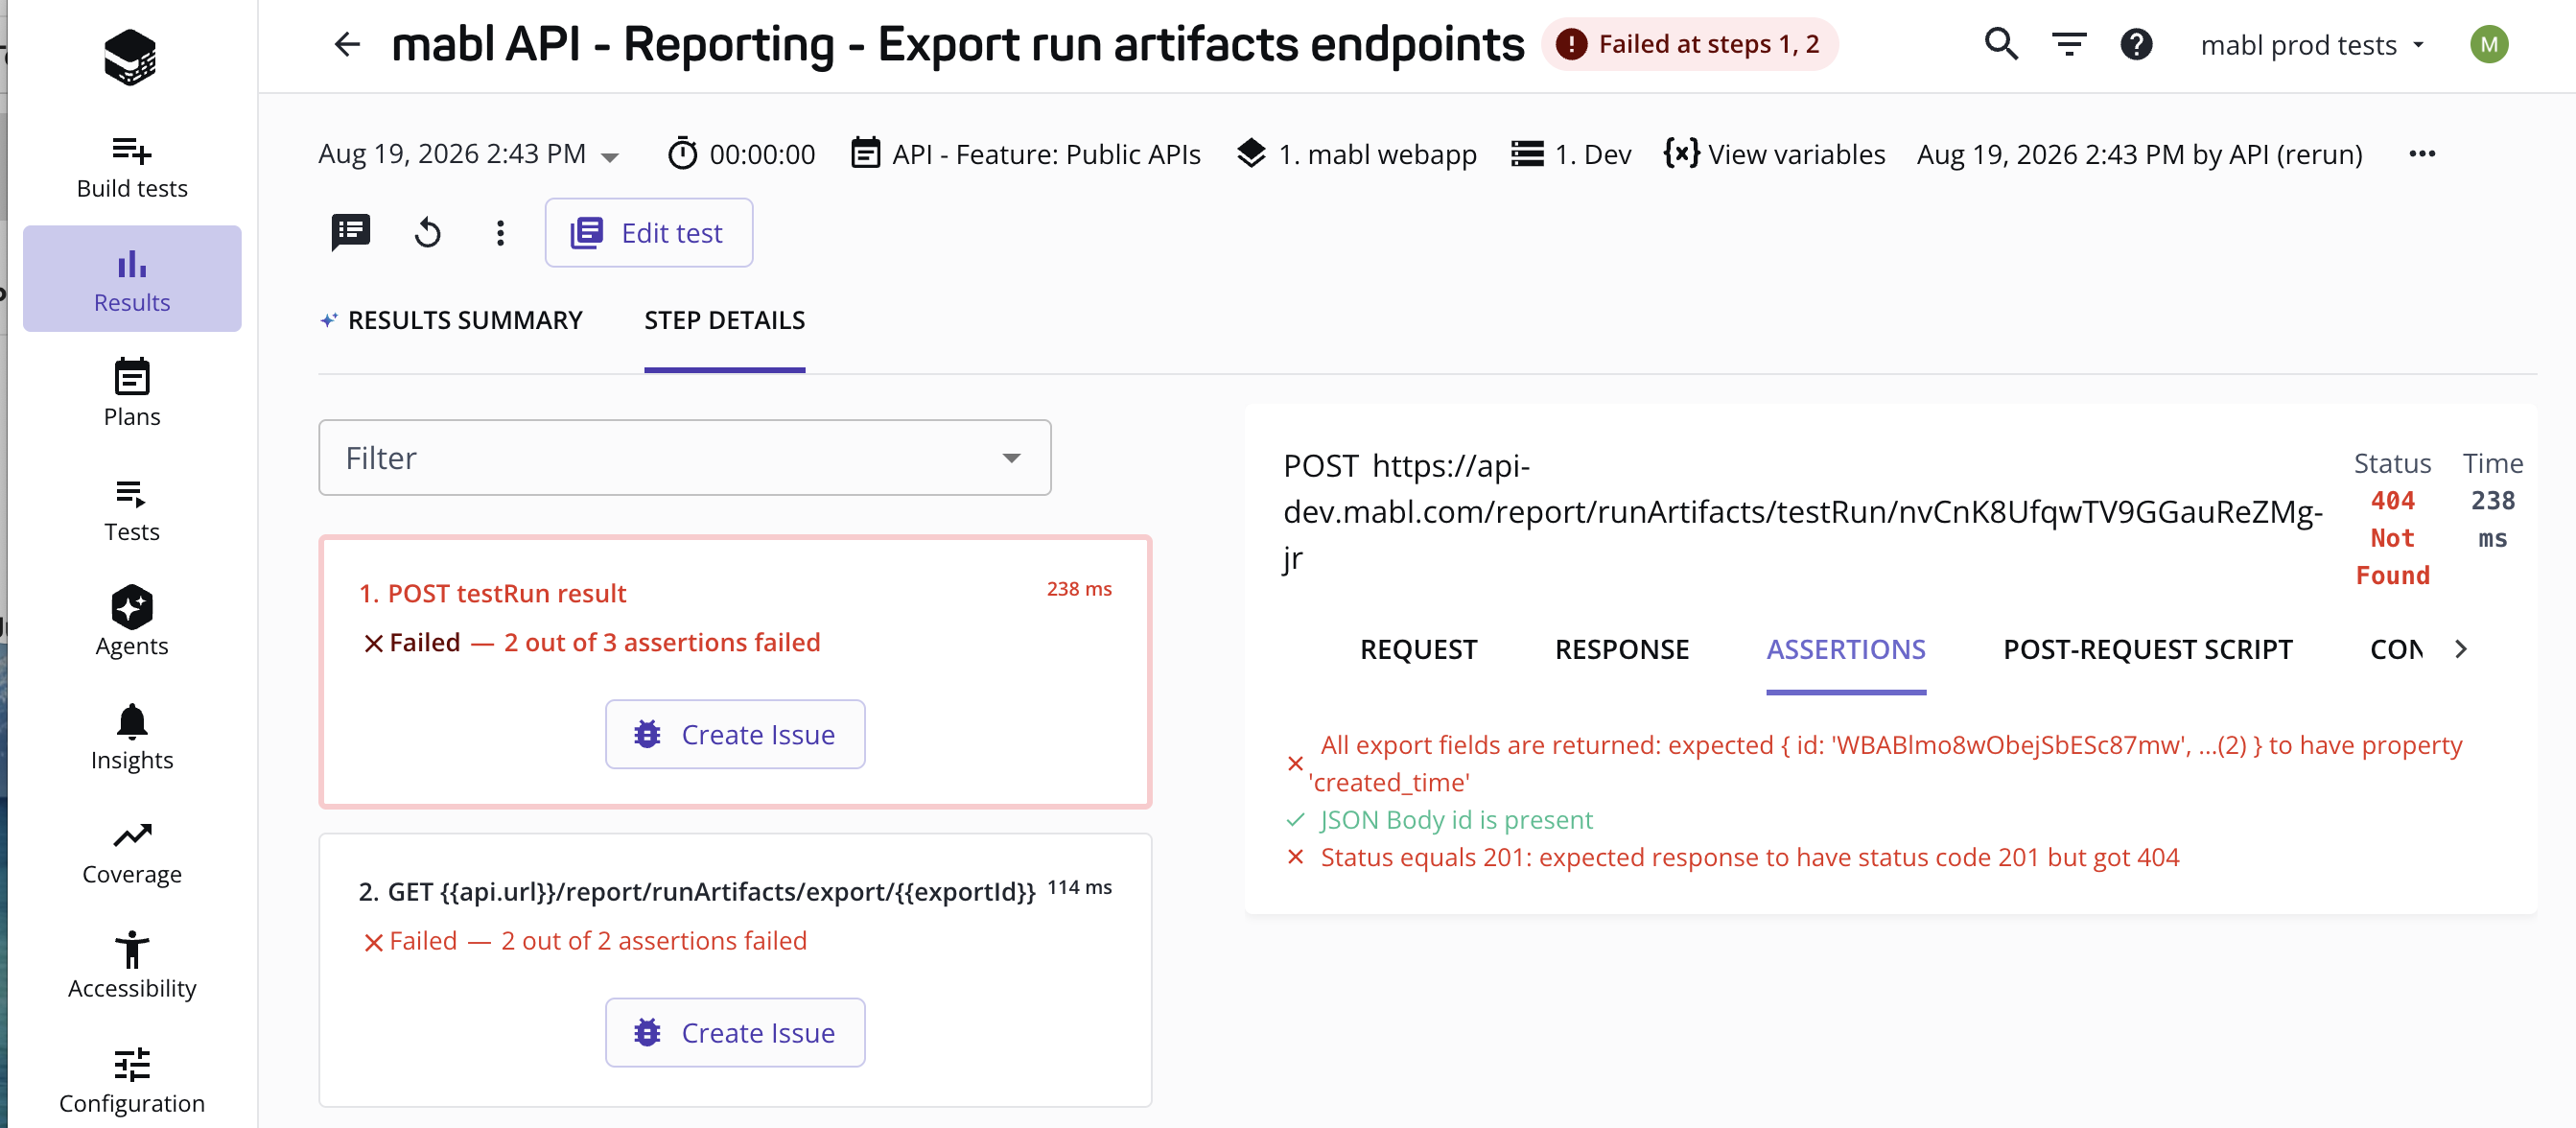Click '2 out of 2 assertions failed'
The image size is (2576, 1128).
pyautogui.click(x=653, y=941)
